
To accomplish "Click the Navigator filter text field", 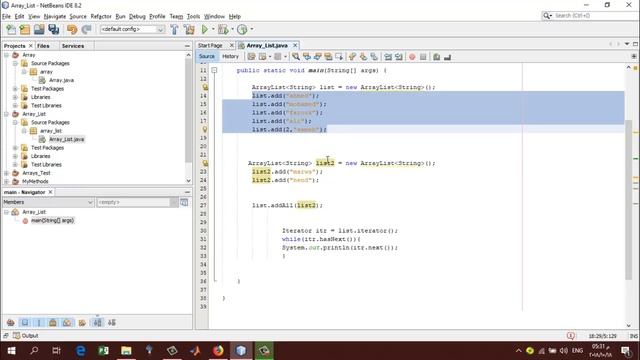I will [133, 202].
